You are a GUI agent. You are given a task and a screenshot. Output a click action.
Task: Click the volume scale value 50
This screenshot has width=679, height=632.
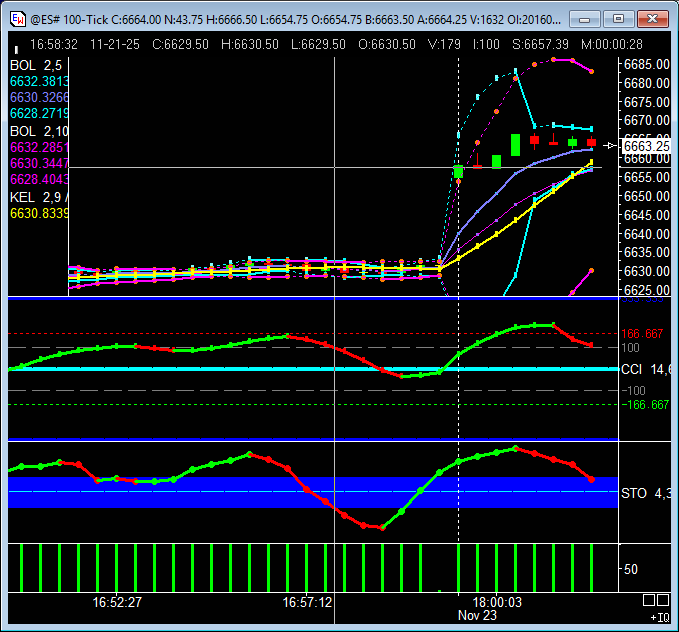[631, 569]
